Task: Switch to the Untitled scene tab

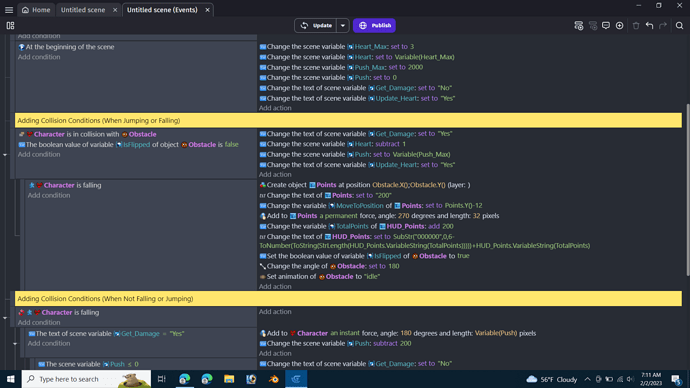Action: tap(83, 10)
